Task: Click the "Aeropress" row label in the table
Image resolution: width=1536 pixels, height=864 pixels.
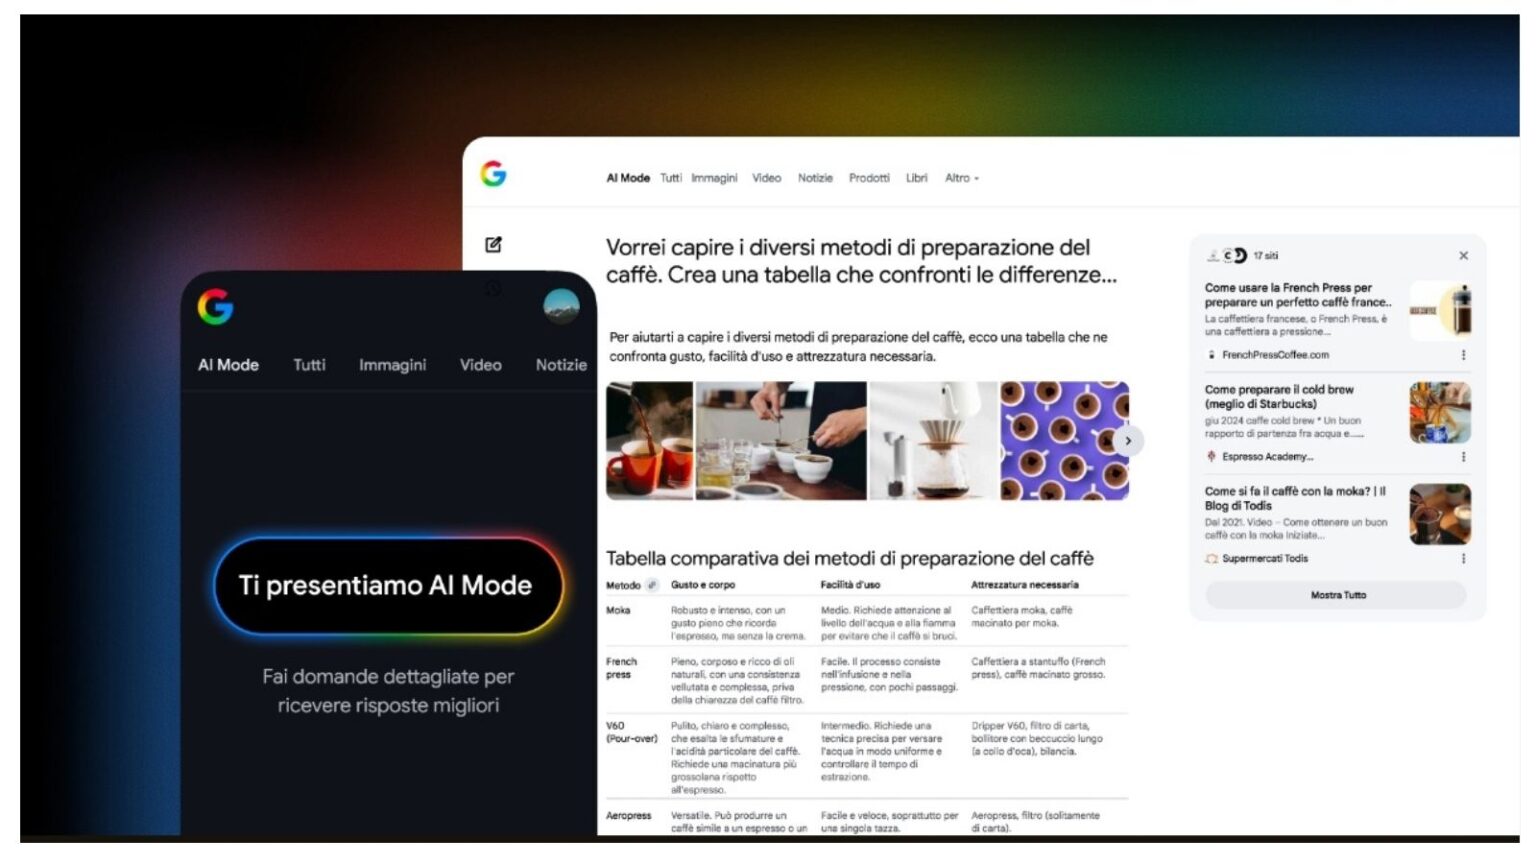Action: [x=628, y=816]
